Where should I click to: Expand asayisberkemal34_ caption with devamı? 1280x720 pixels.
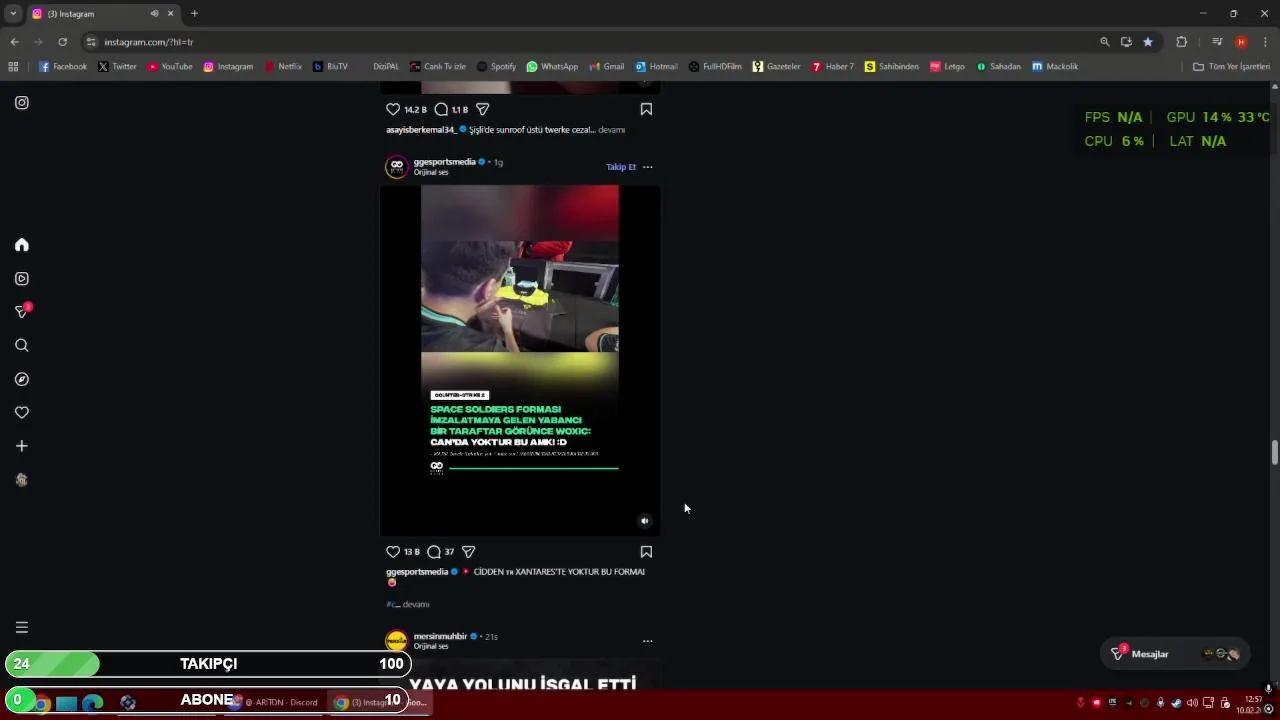(x=612, y=130)
